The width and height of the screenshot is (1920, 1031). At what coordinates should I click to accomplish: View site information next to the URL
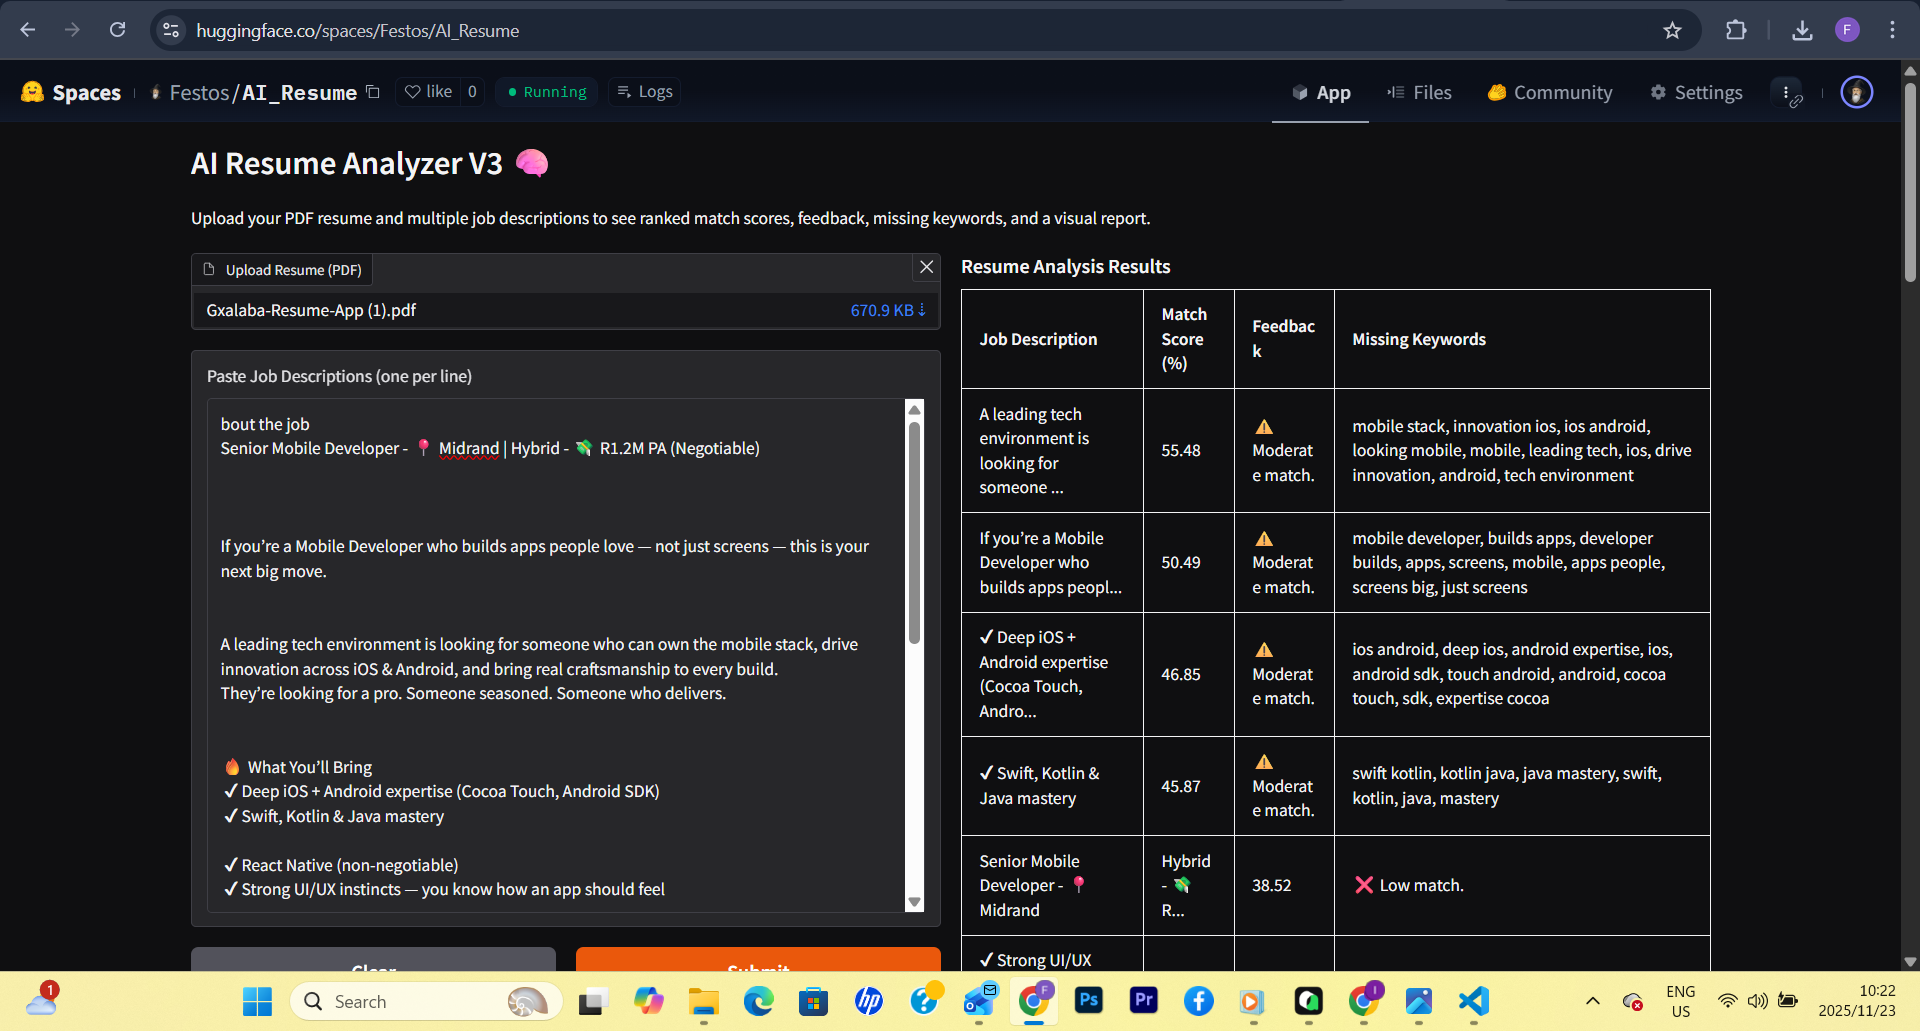click(171, 30)
